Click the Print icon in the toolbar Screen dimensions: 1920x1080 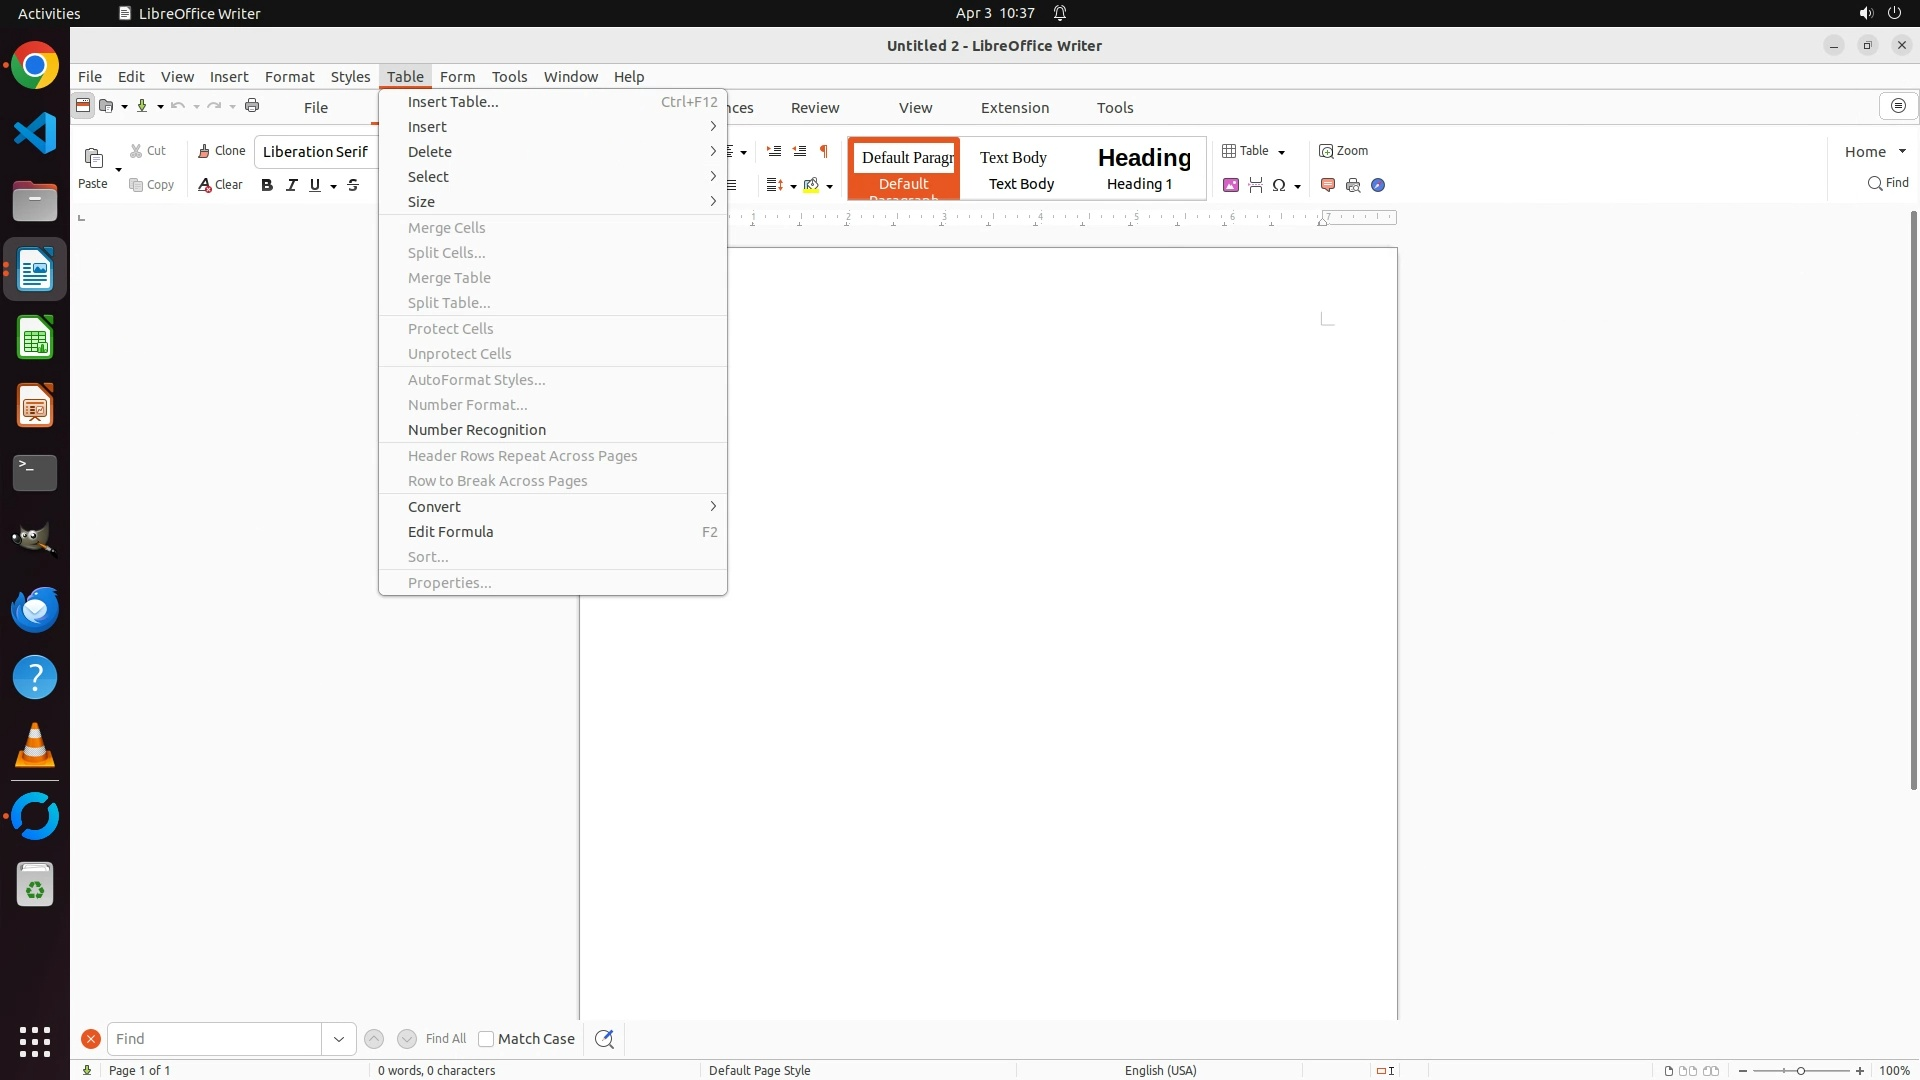[x=252, y=106]
